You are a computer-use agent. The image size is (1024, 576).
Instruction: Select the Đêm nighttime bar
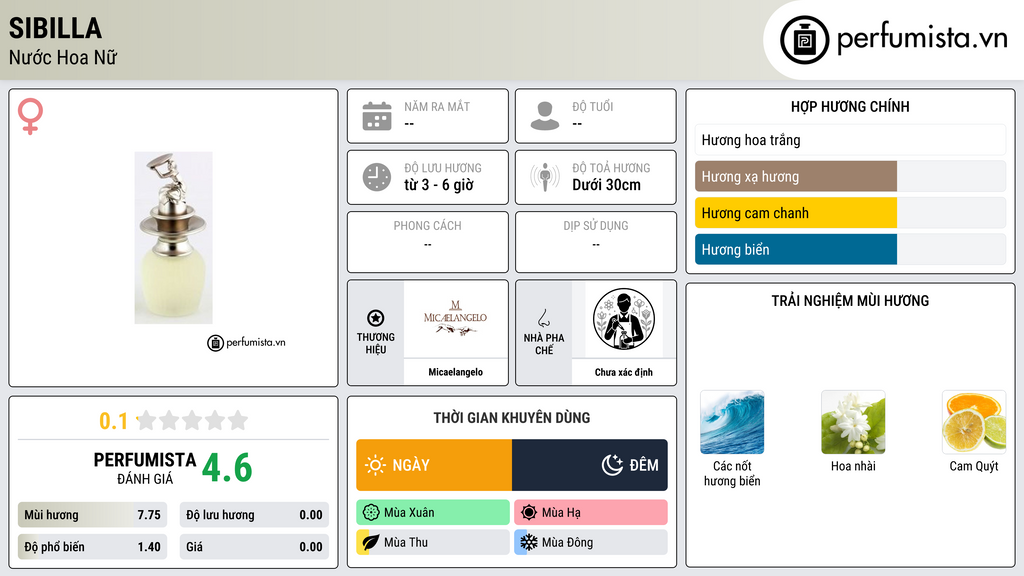click(x=590, y=465)
